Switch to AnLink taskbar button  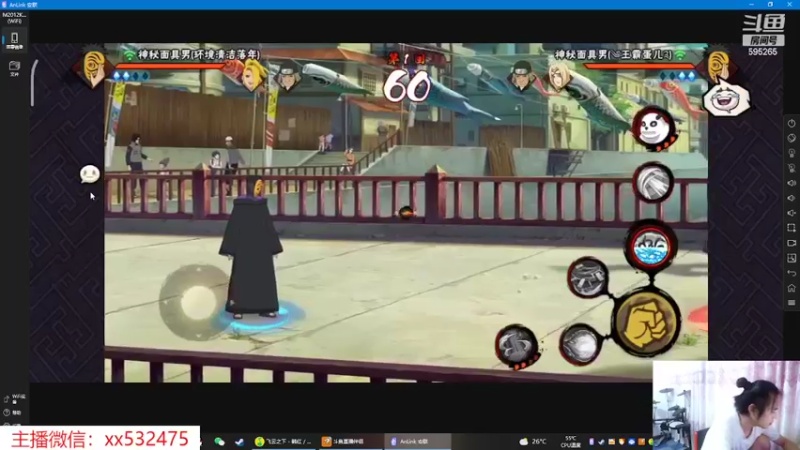click(417, 441)
